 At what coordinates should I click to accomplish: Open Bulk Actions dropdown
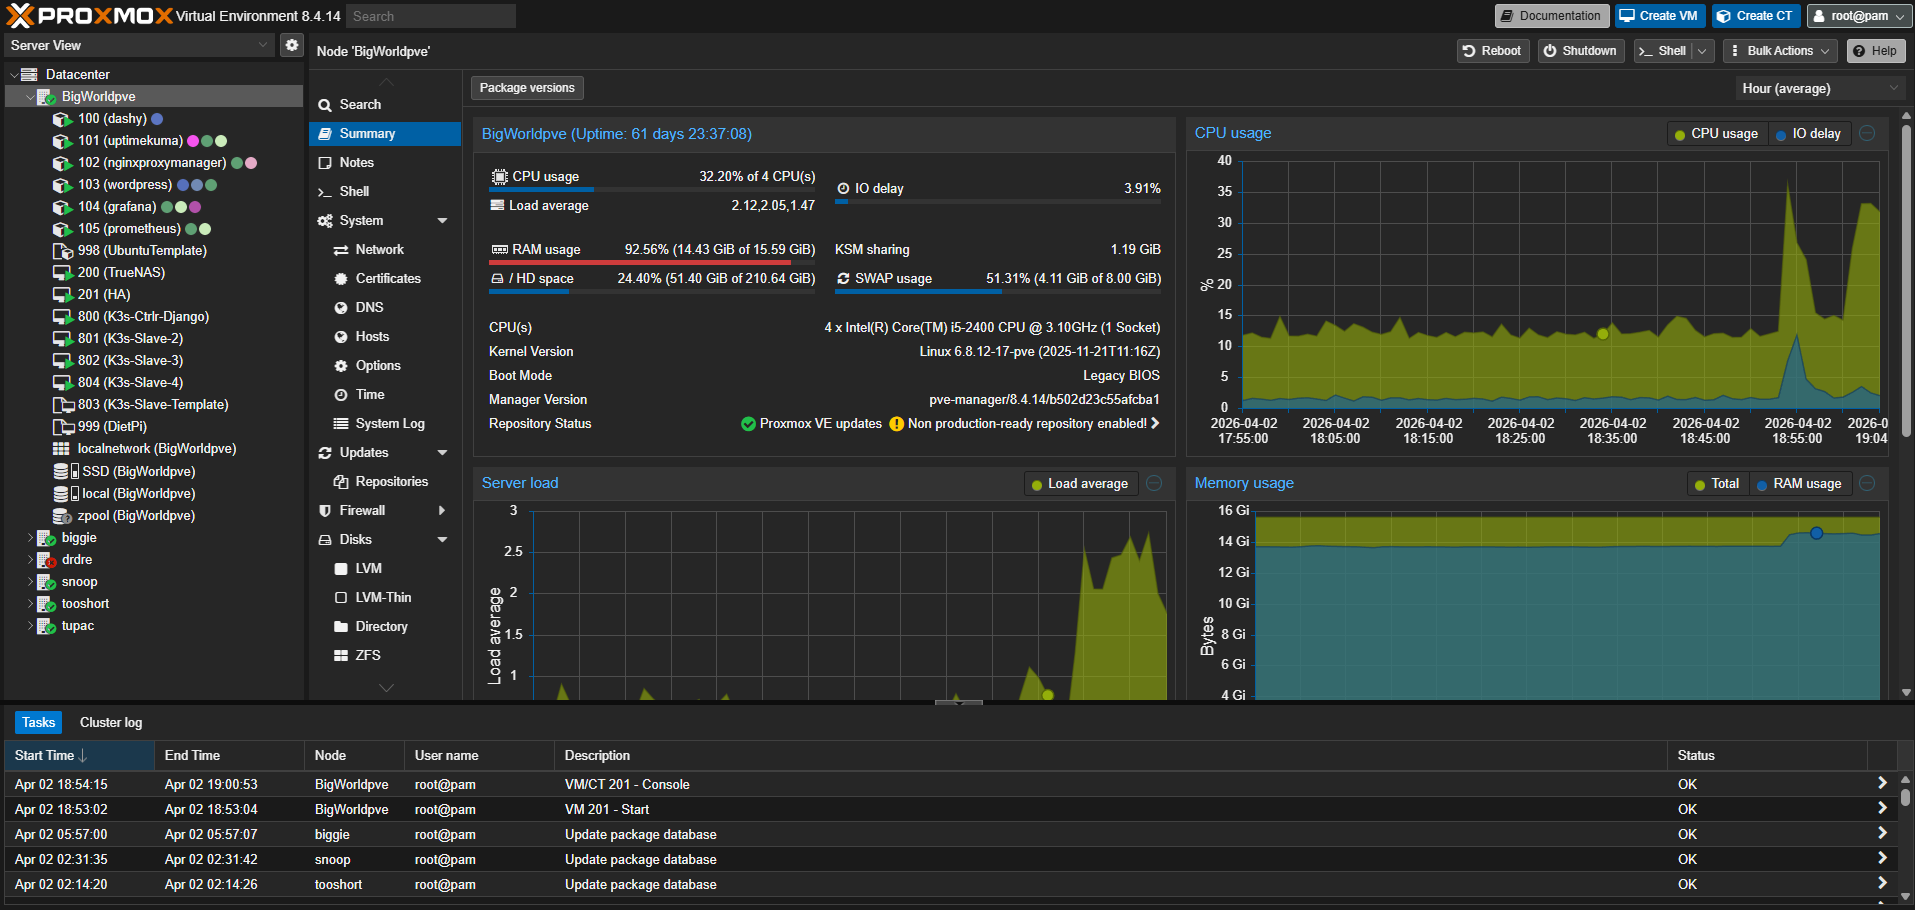tap(1780, 51)
